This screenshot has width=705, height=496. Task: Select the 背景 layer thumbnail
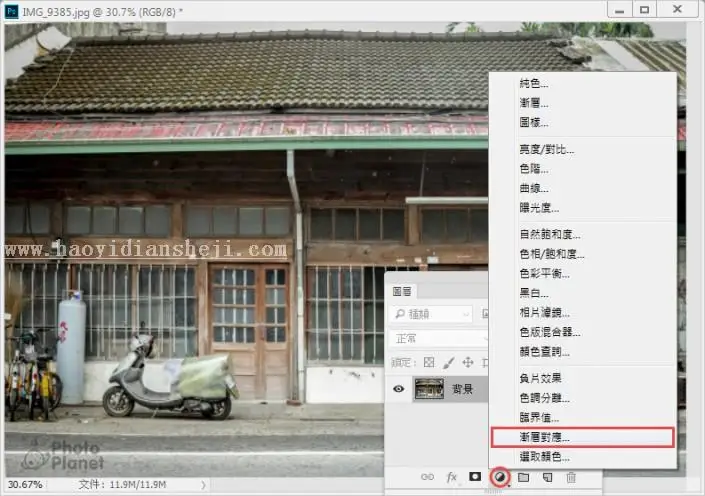coord(429,389)
